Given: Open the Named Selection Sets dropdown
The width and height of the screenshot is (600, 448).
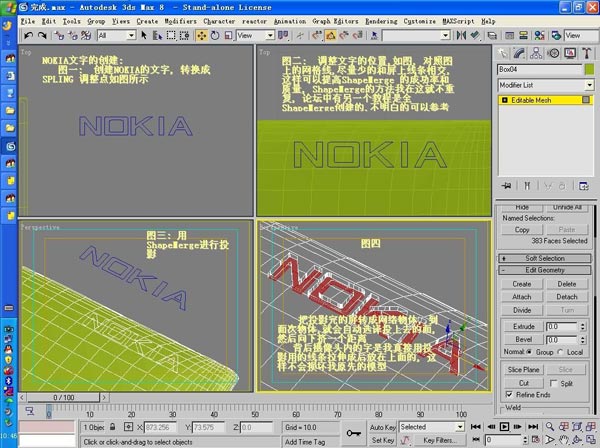Looking at the screenshot, I should pyautogui.click(x=445, y=36).
